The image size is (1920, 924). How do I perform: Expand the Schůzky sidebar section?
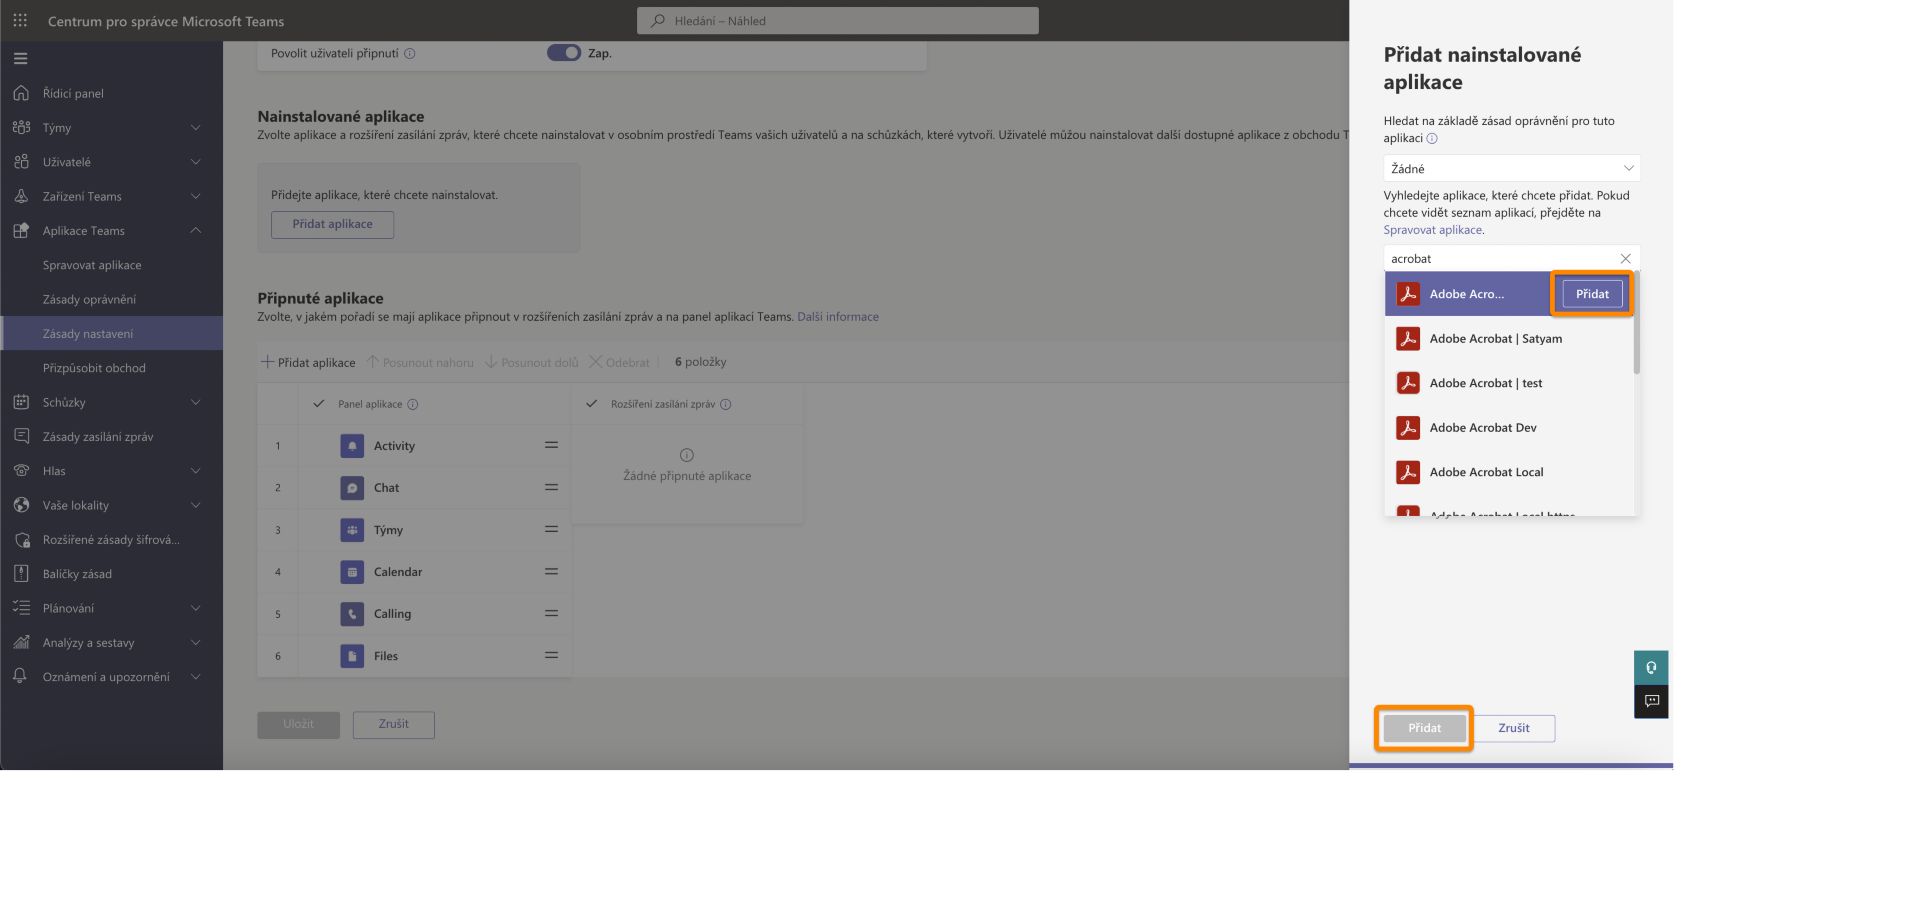click(196, 402)
